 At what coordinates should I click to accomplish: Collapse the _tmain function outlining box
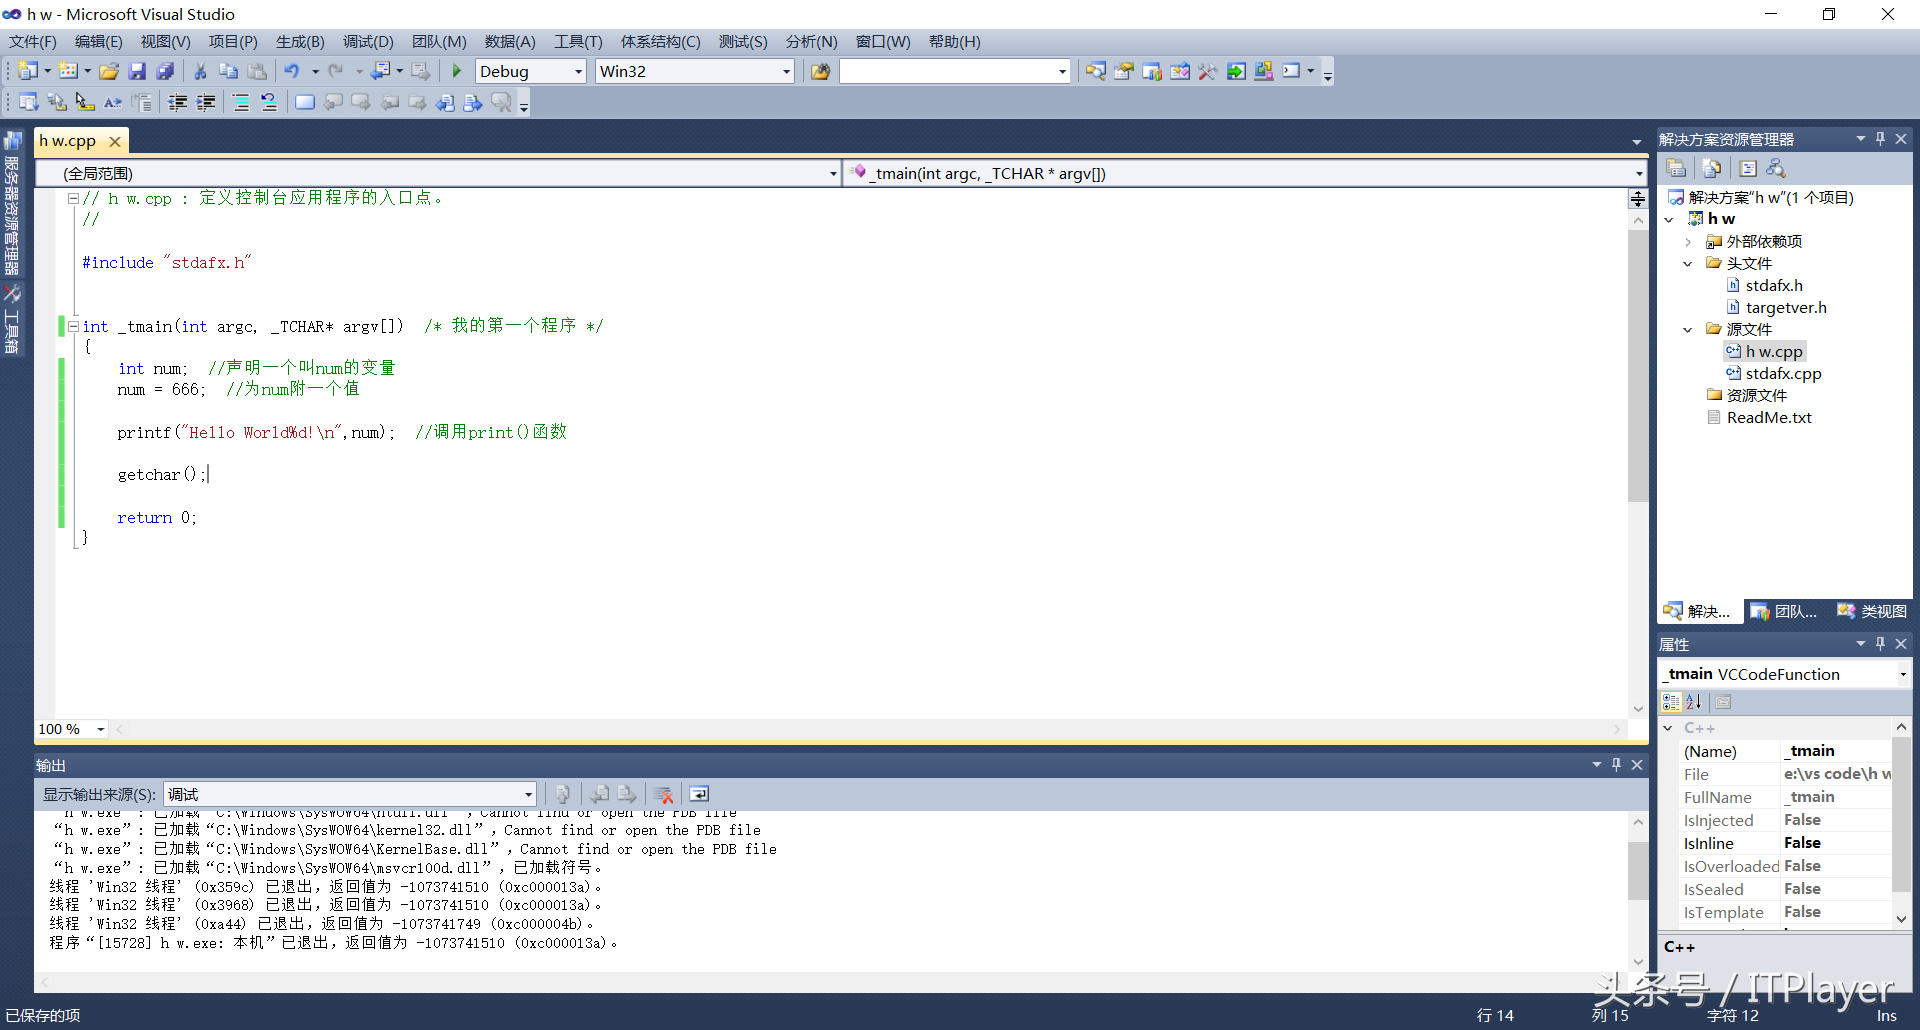point(73,326)
